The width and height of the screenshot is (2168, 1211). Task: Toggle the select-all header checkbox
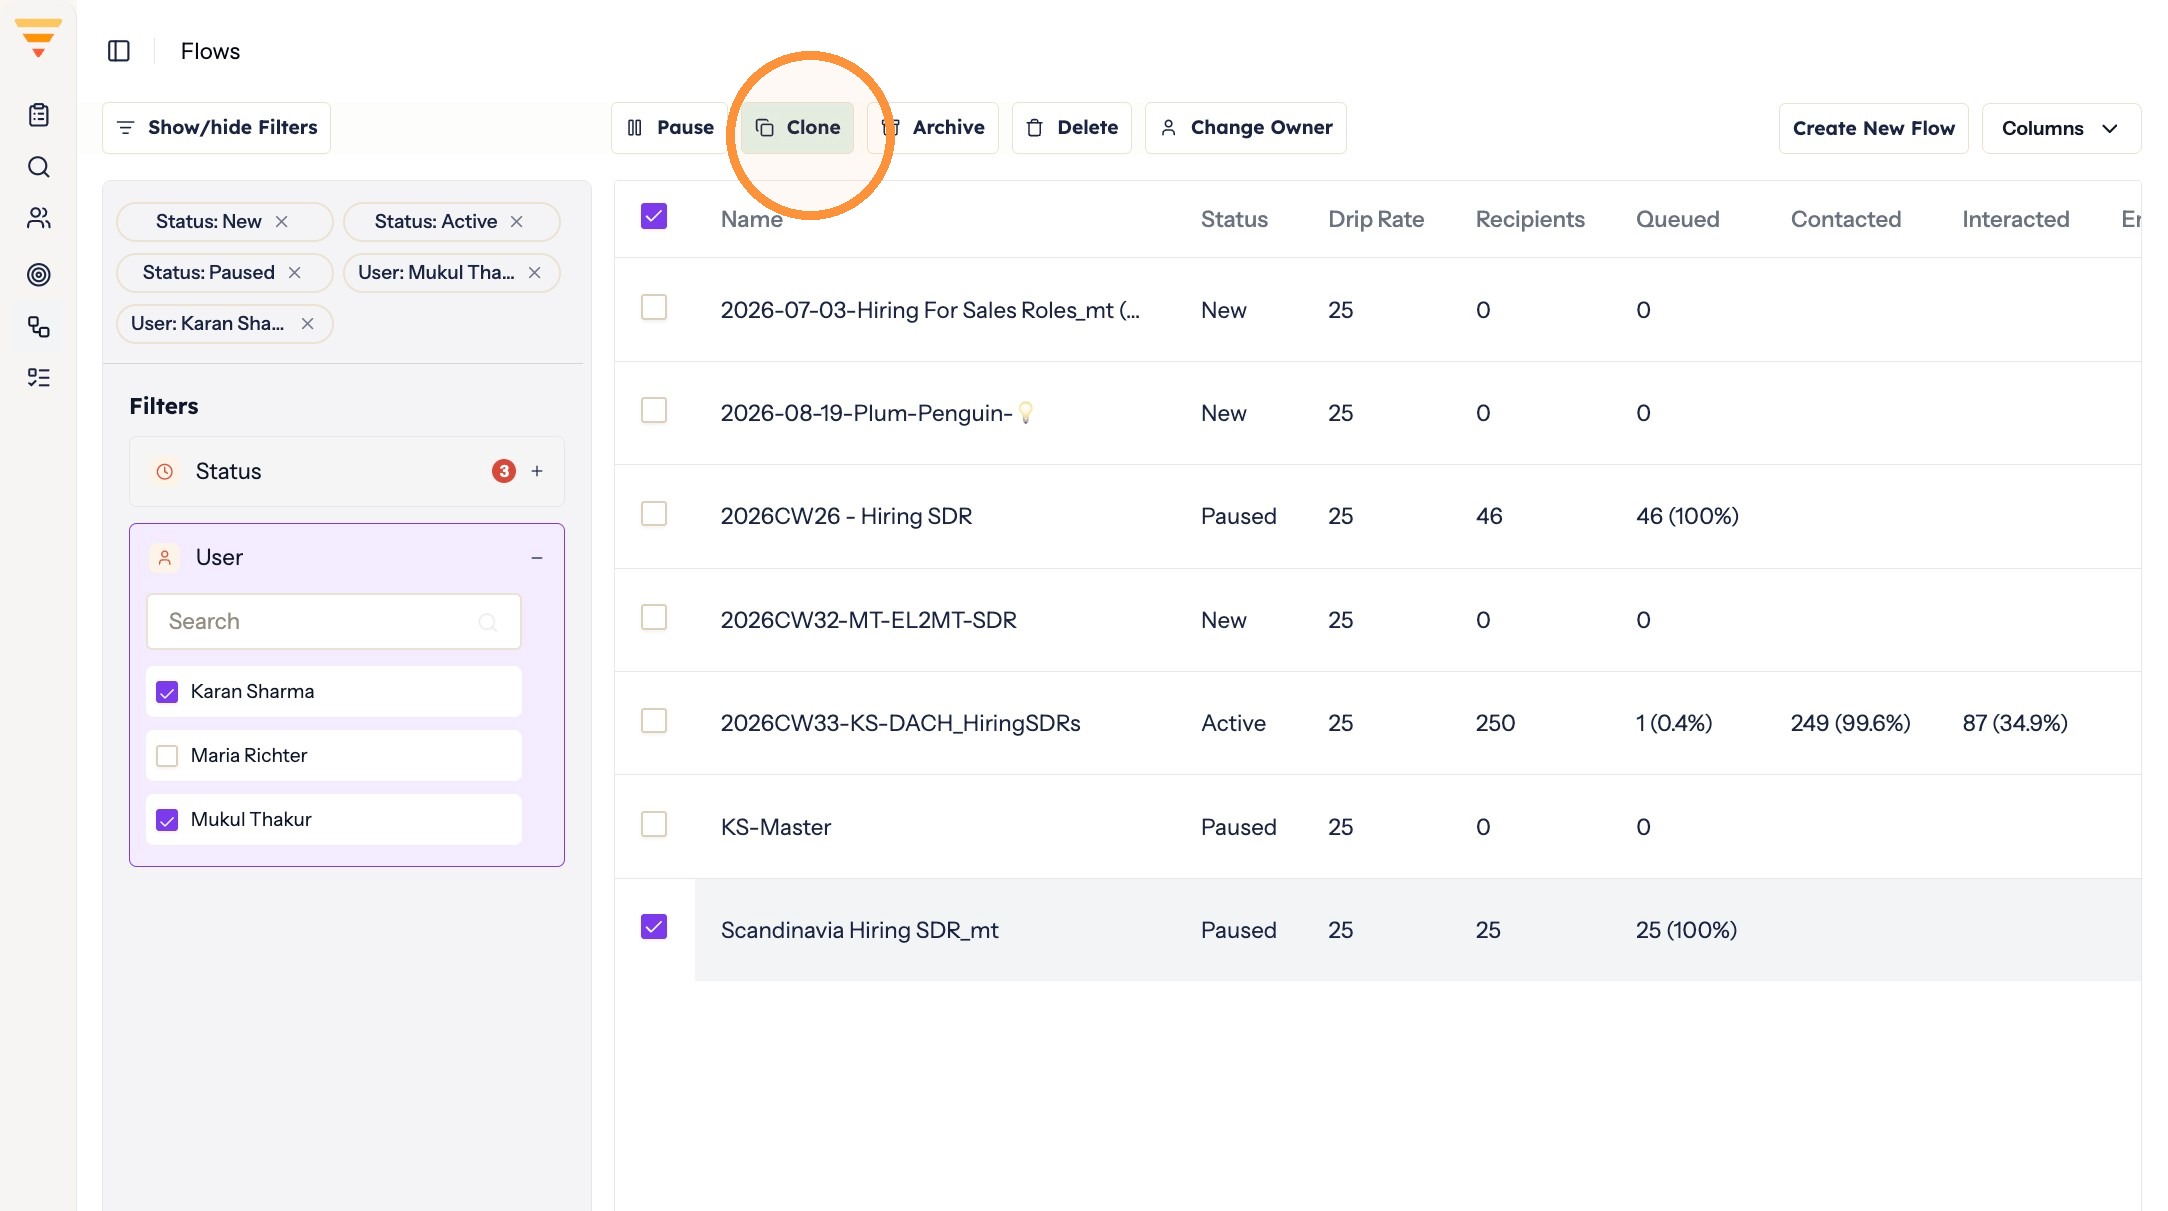(x=654, y=216)
